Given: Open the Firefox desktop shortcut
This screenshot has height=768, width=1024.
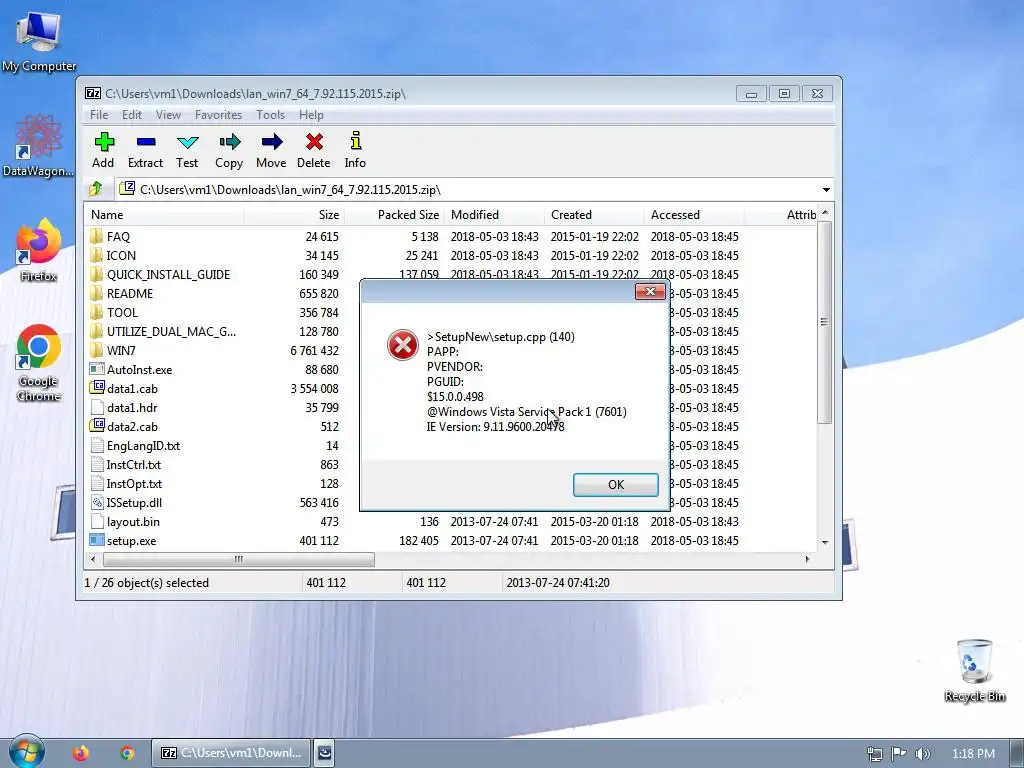Looking at the screenshot, I should pyautogui.click(x=38, y=250).
